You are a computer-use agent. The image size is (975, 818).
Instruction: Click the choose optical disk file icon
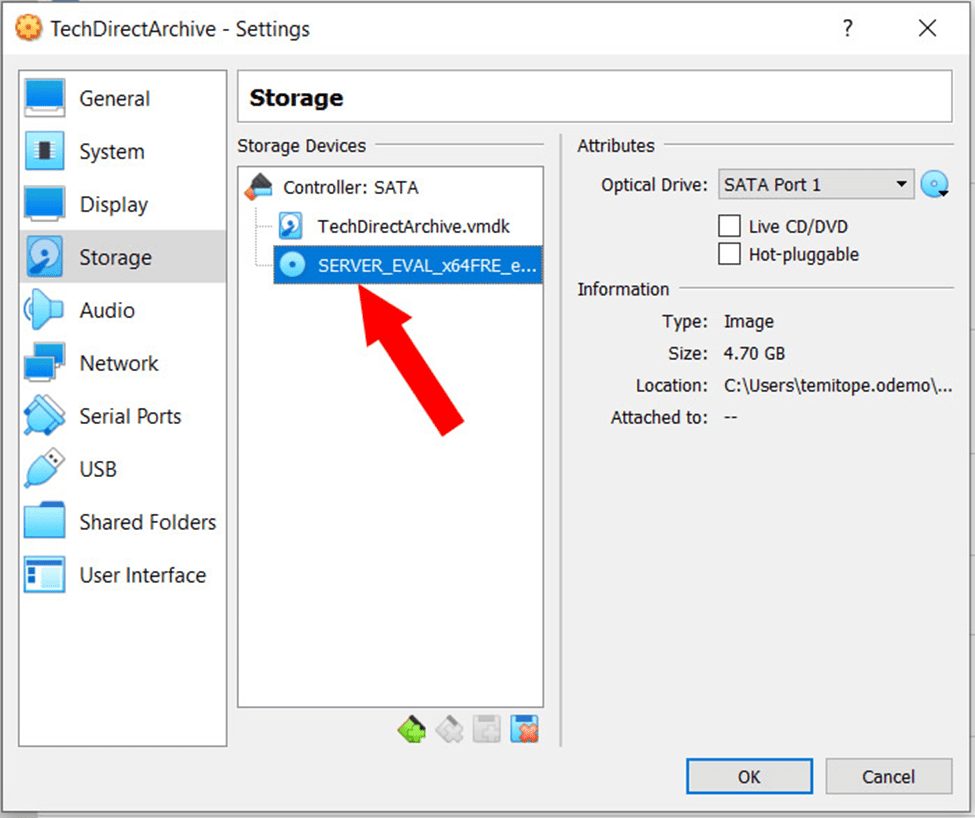tap(935, 185)
